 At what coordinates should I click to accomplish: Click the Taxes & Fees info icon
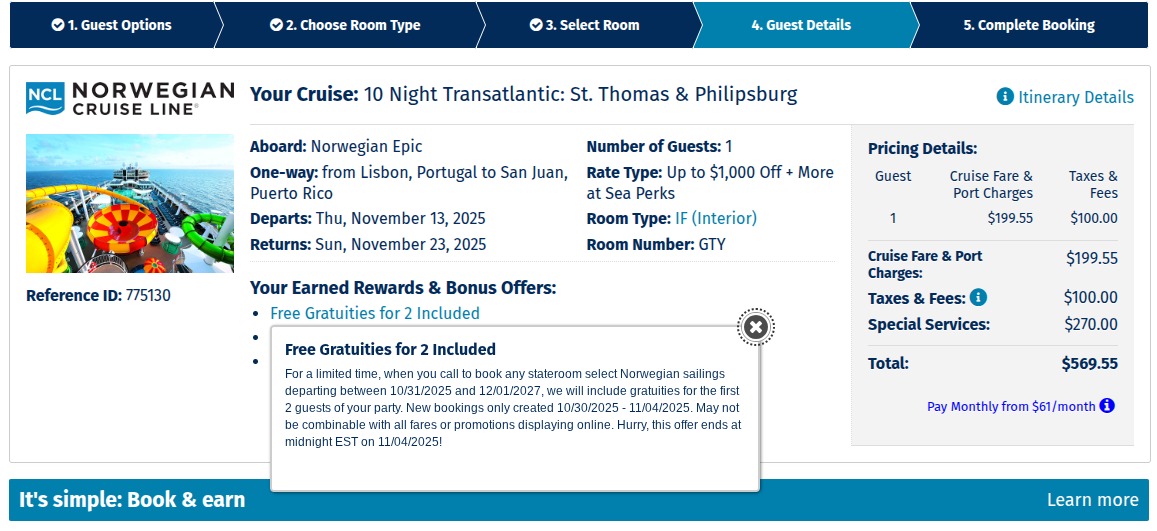[978, 297]
